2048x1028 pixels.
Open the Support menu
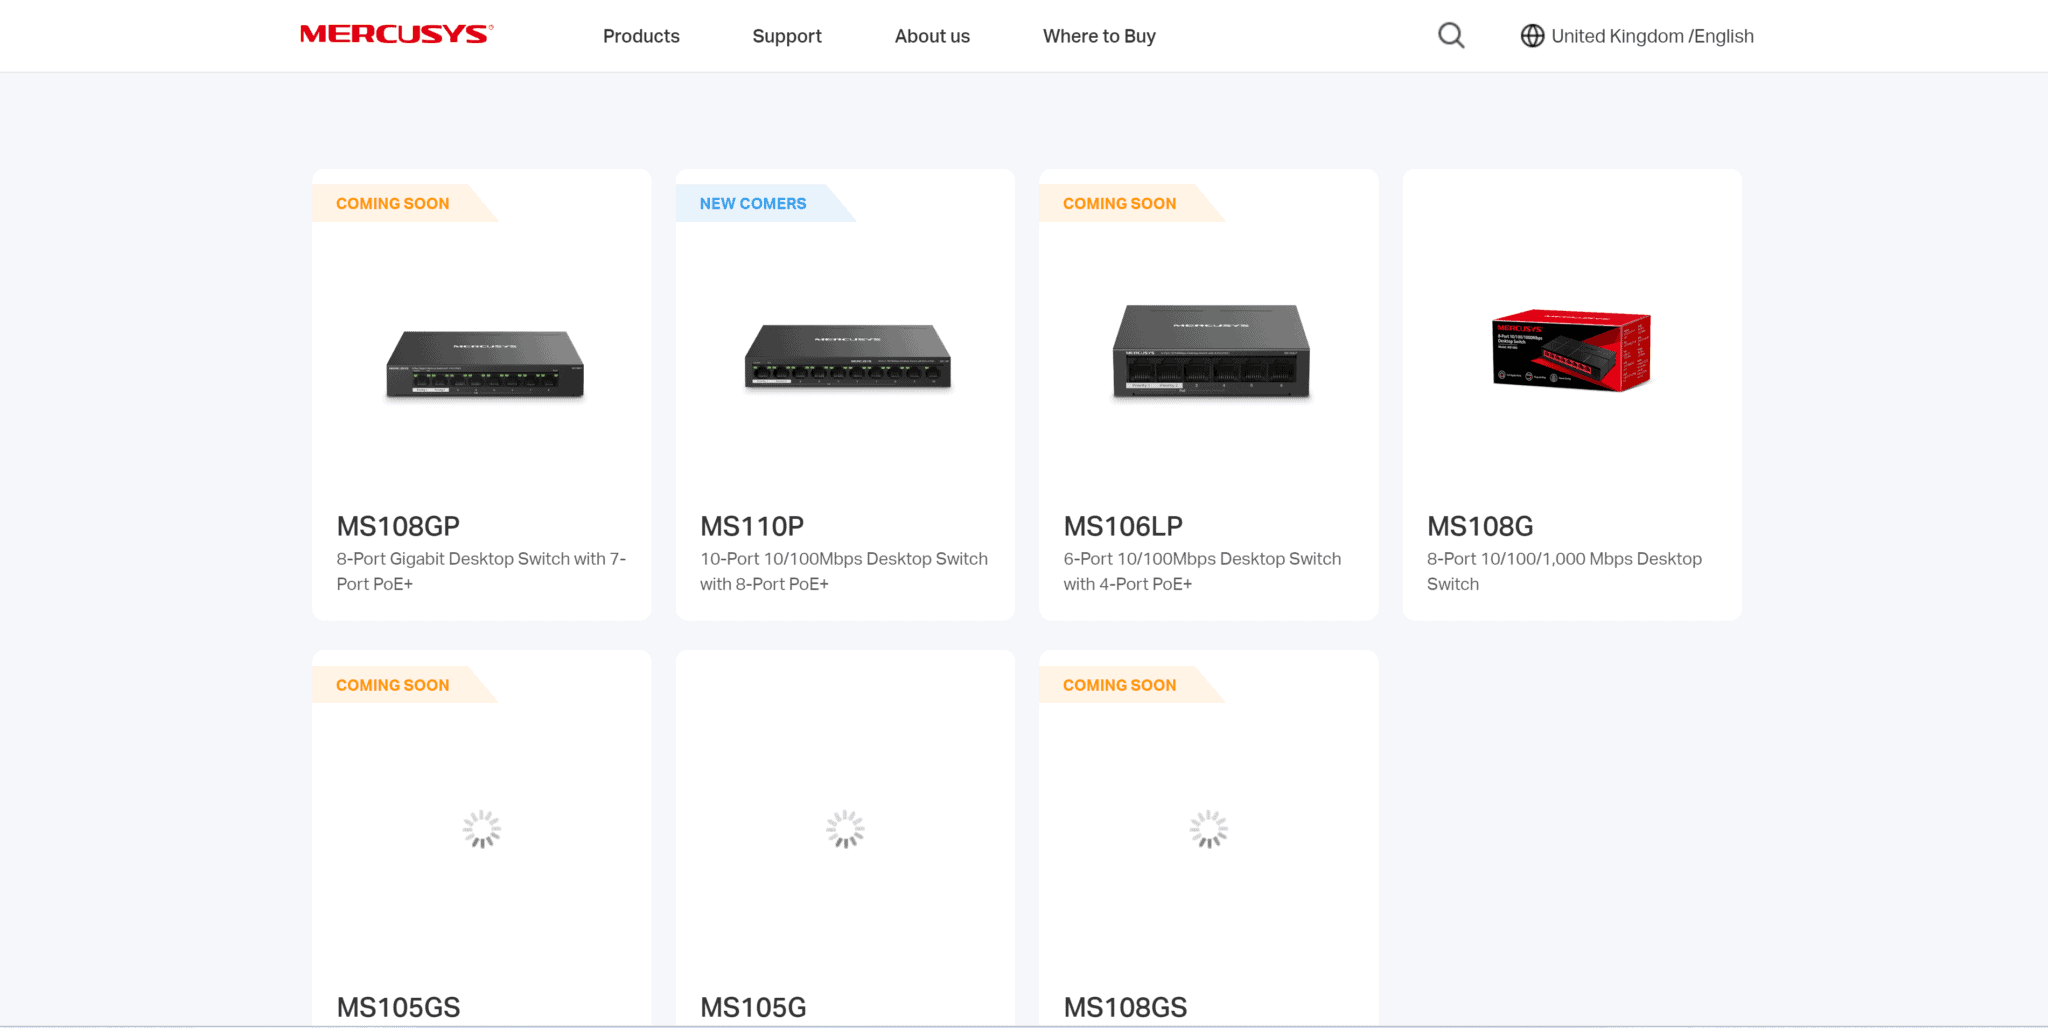tap(787, 36)
